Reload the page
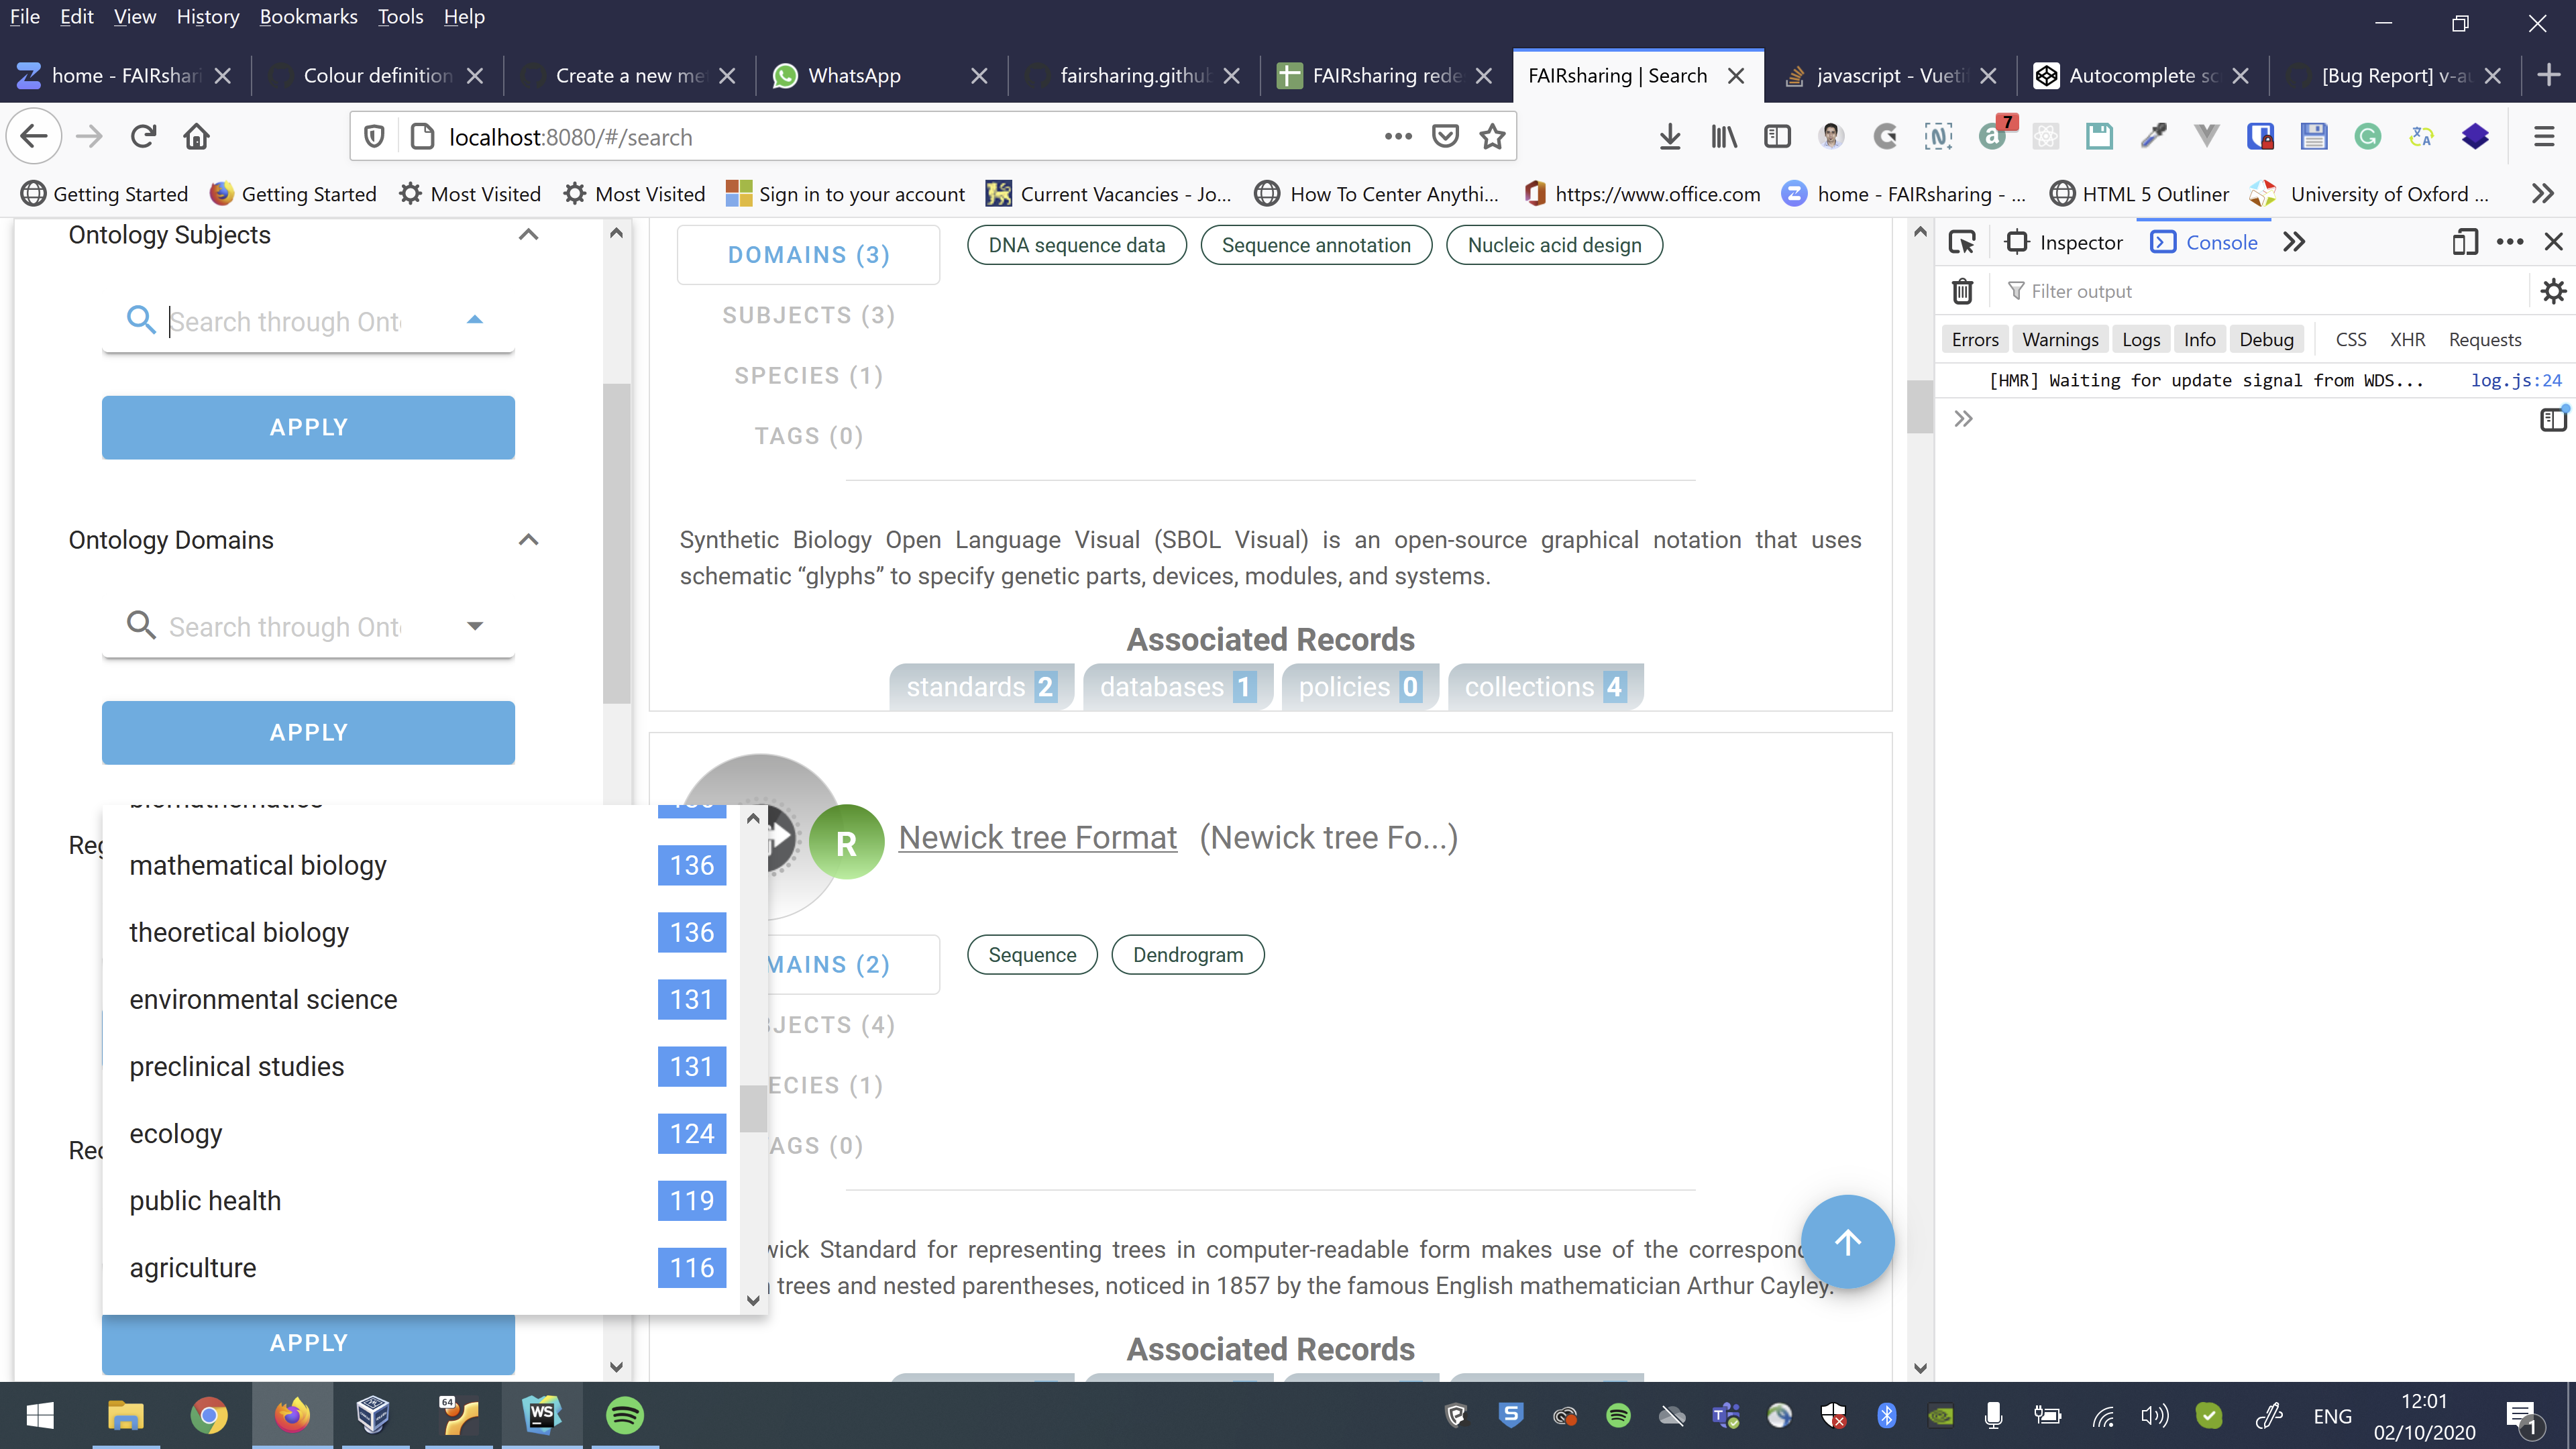Image resolution: width=2576 pixels, height=1449 pixels. pyautogui.click(x=143, y=137)
